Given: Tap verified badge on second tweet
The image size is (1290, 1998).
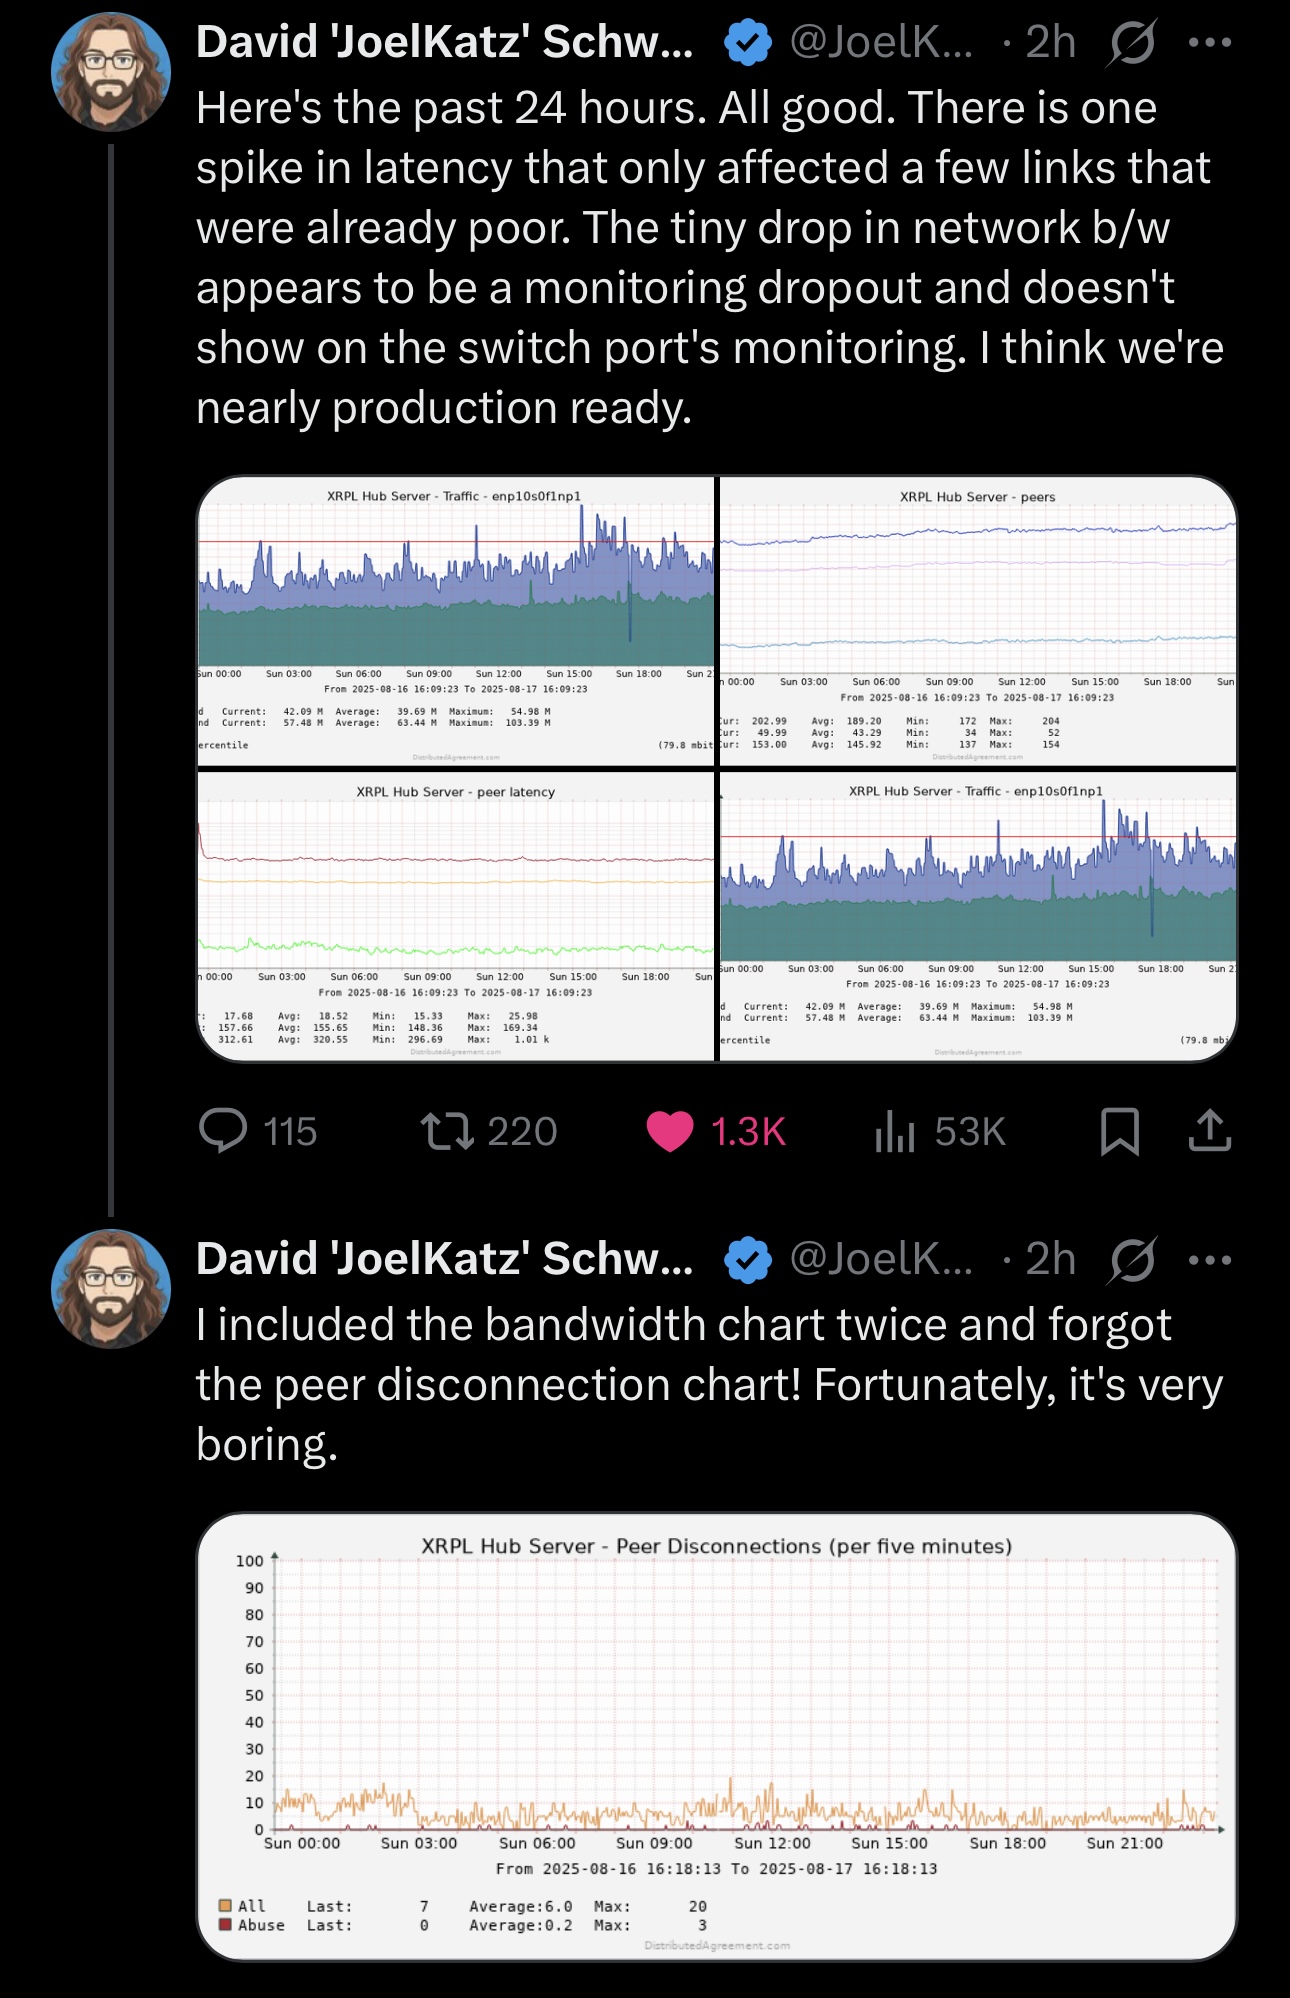Looking at the screenshot, I should 747,1260.
